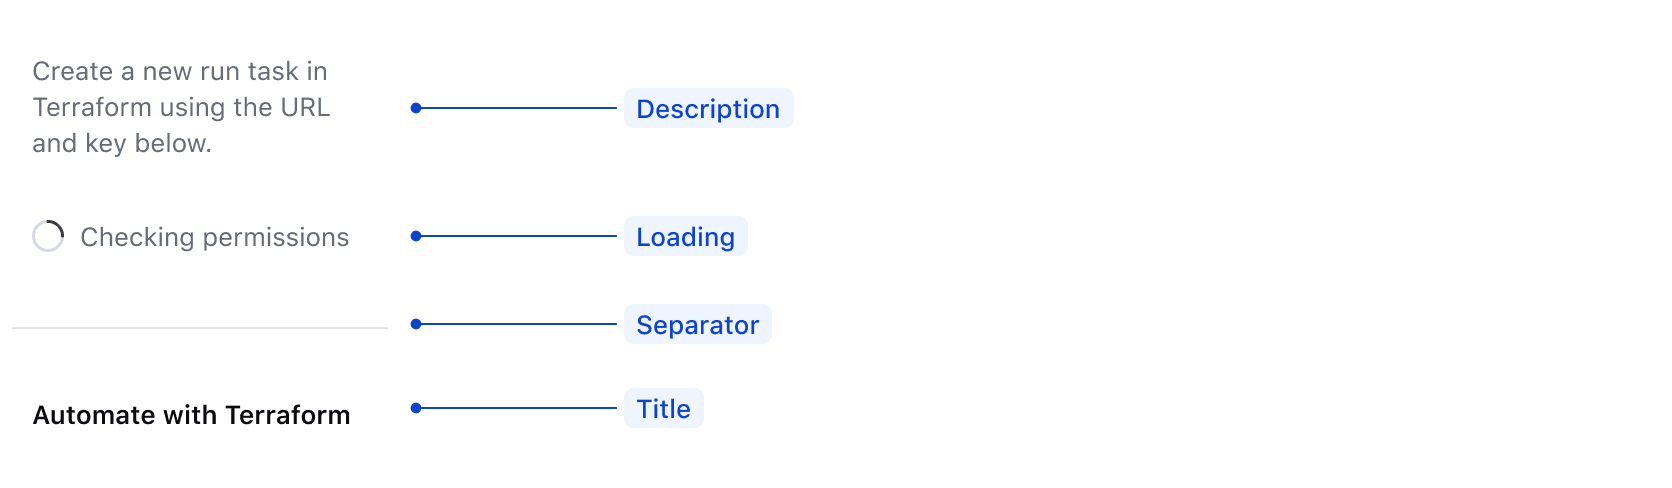Click the connector line leading to 'Title' label
Viewport: 1672px width, 488px height.
pyautogui.click(x=518, y=408)
